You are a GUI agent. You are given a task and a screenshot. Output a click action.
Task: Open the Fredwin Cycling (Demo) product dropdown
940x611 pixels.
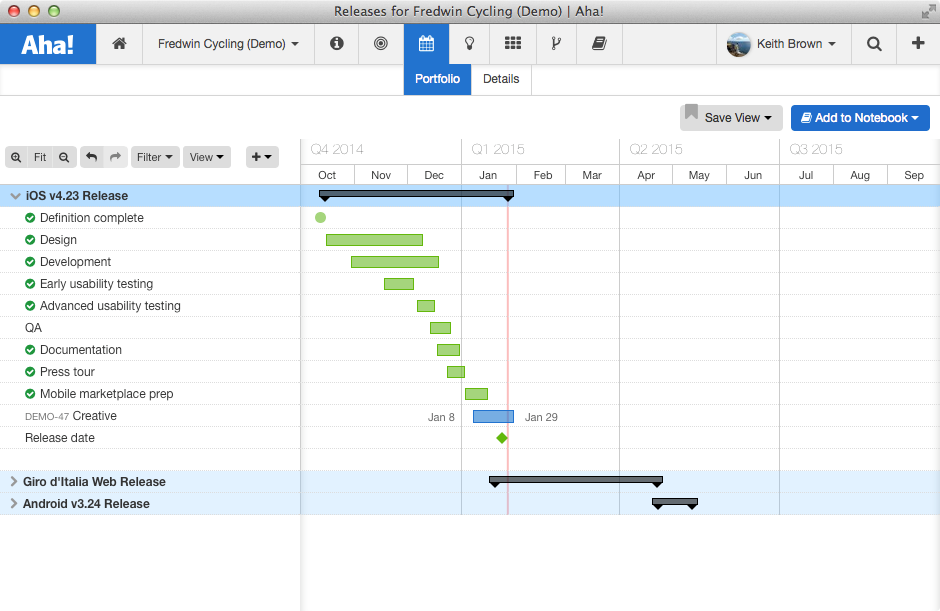[228, 44]
